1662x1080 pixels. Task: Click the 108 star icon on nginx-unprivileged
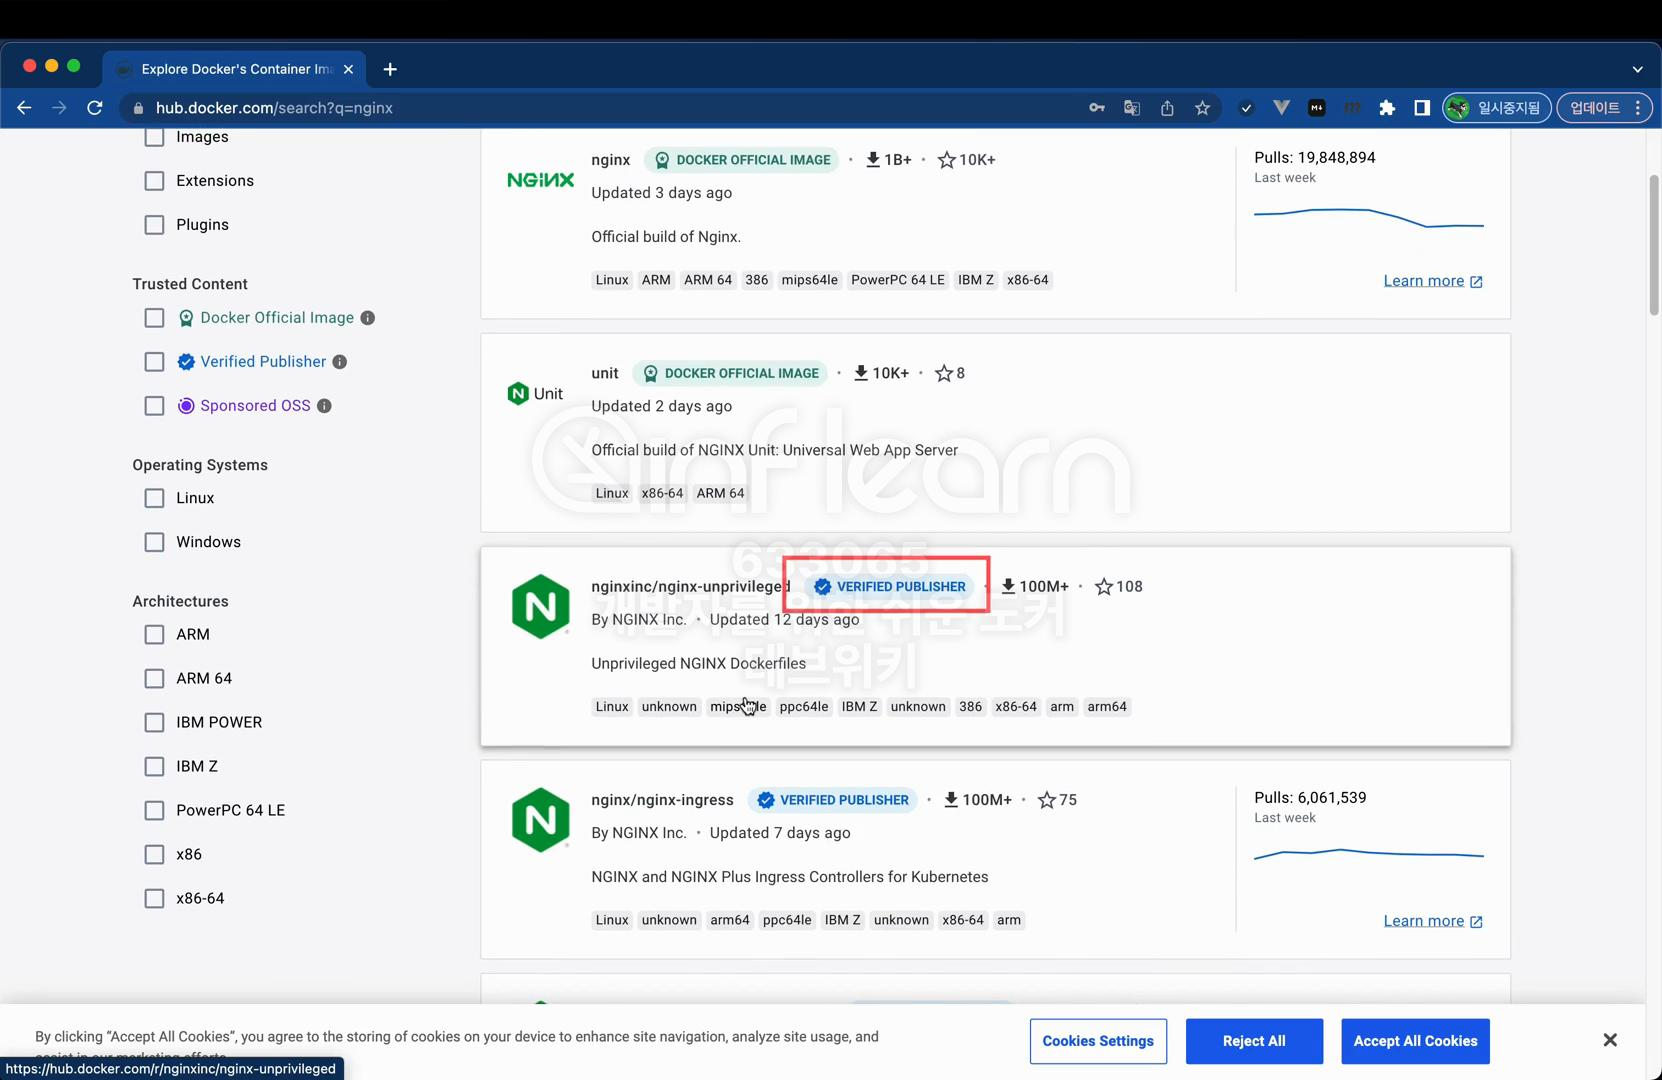point(1104,587)
